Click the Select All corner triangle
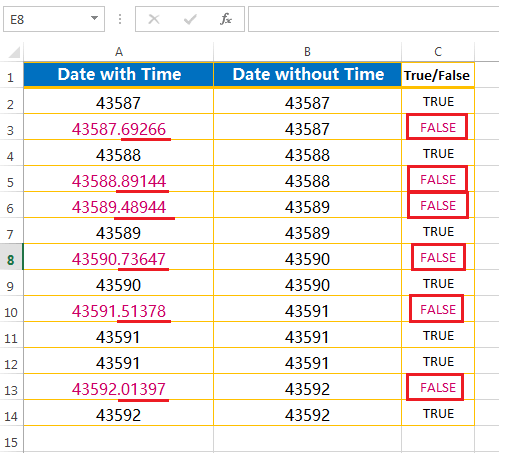The height and width of the screenshot is (456, 505). pos(14,52)
